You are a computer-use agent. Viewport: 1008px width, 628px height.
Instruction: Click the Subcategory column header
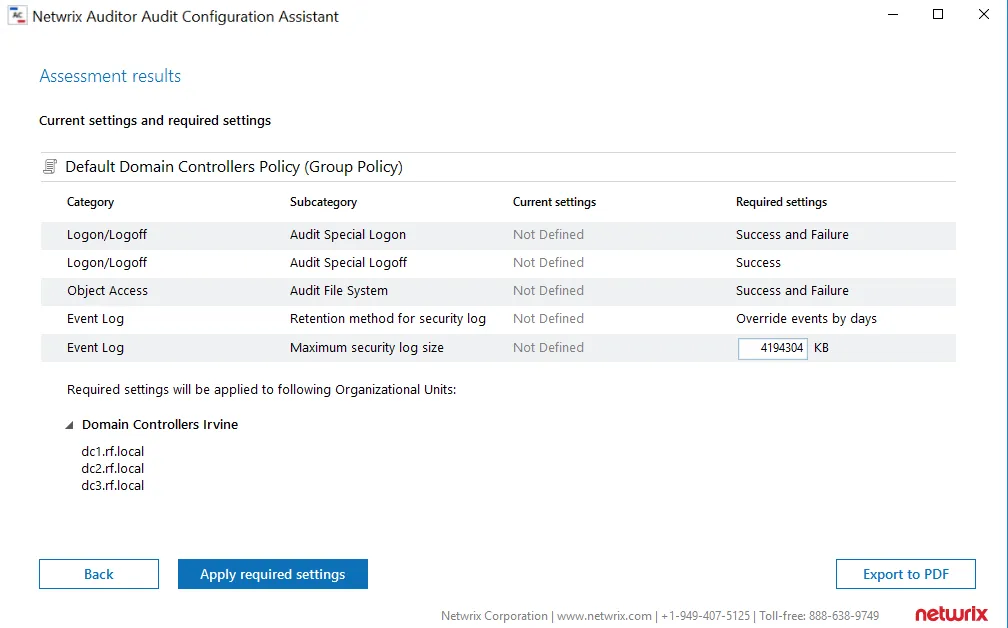tap(323, 202)
